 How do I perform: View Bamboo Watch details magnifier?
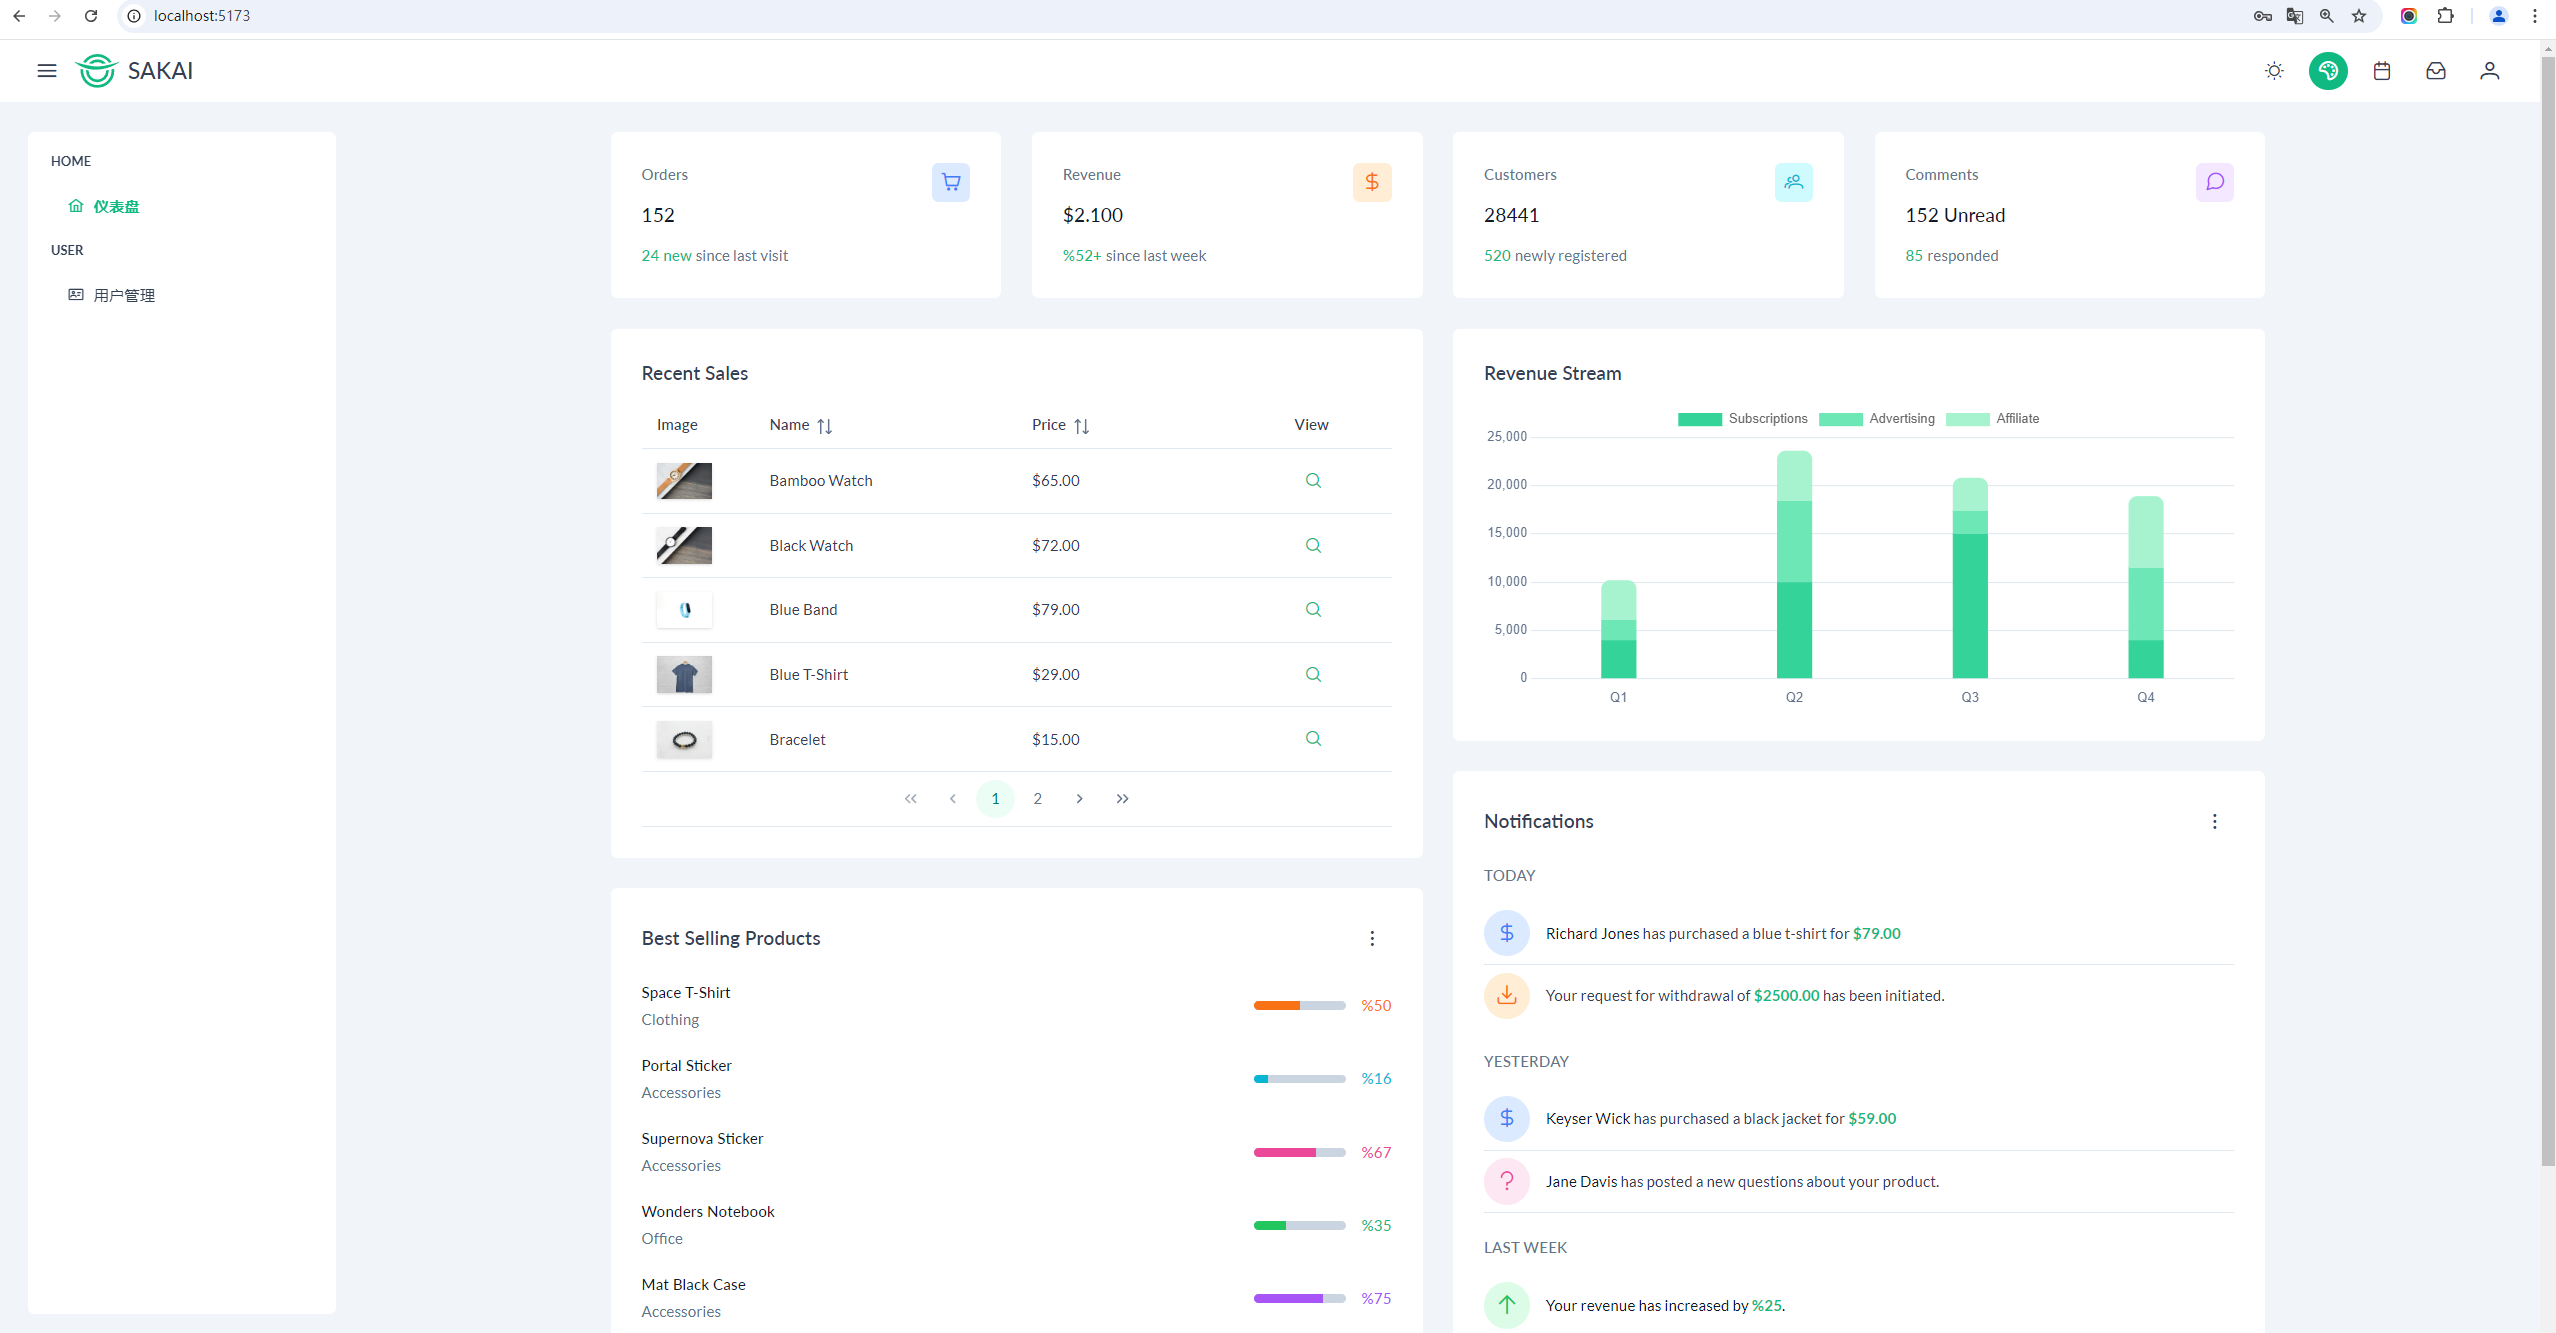tap(1313, 481)
